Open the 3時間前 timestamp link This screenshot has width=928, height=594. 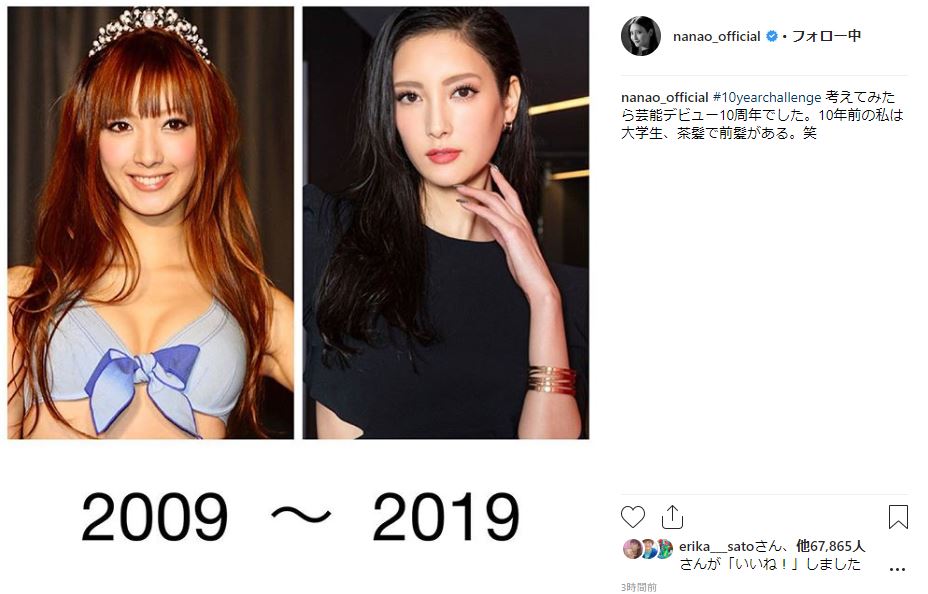tap(639, 587)
